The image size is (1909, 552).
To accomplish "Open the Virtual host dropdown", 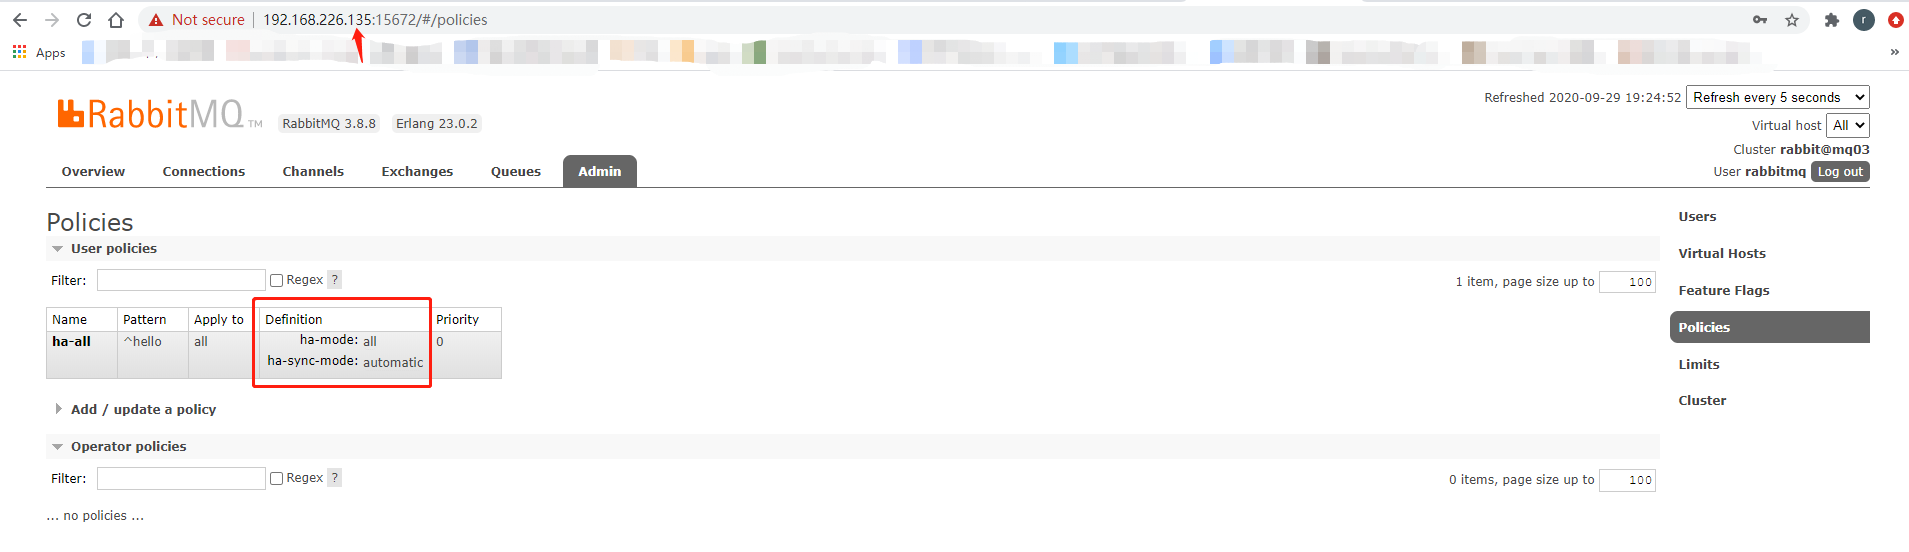I will point(1848,125).
